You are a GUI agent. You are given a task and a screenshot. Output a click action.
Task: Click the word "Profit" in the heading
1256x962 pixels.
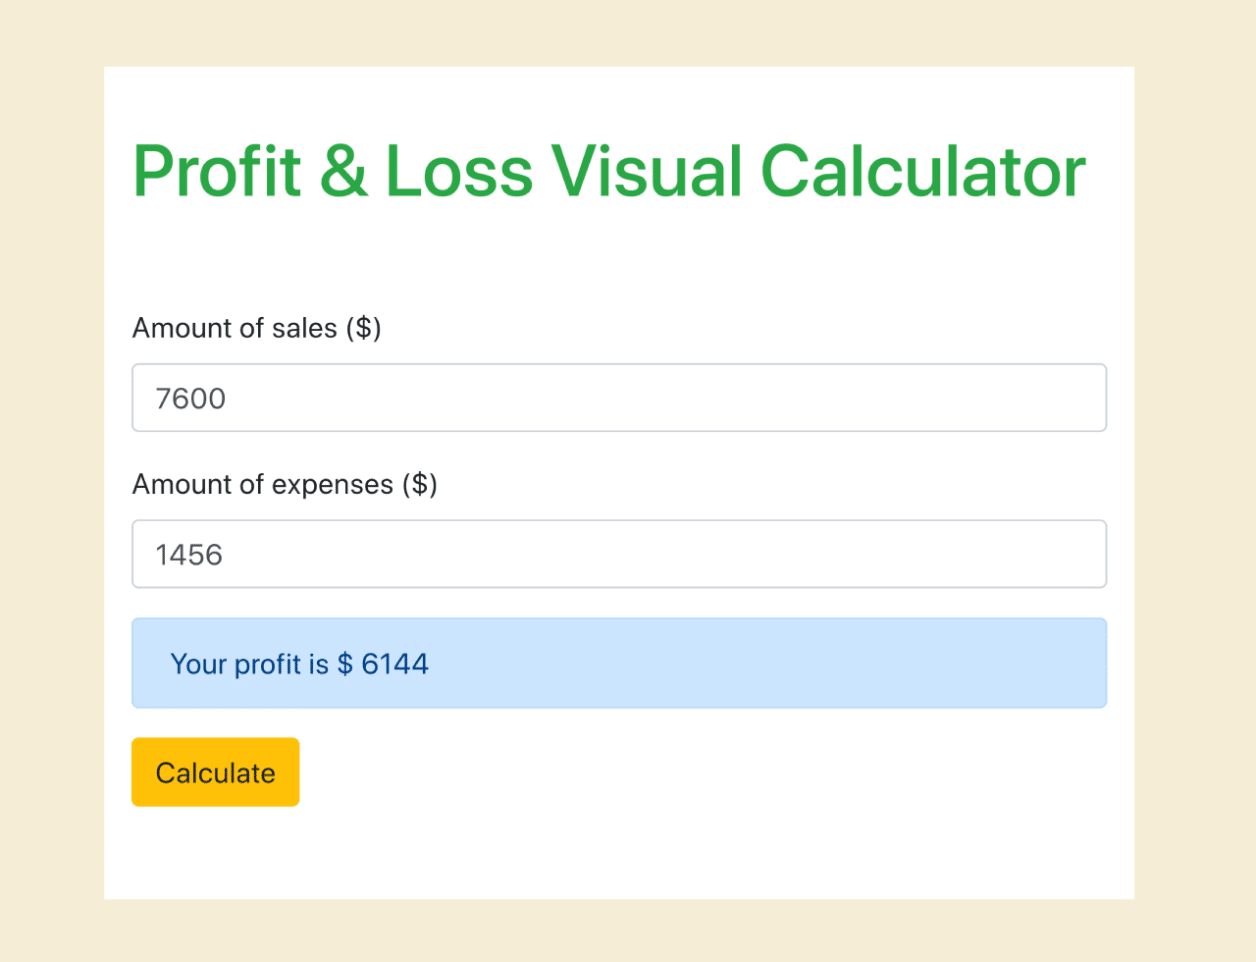point(217,172)
